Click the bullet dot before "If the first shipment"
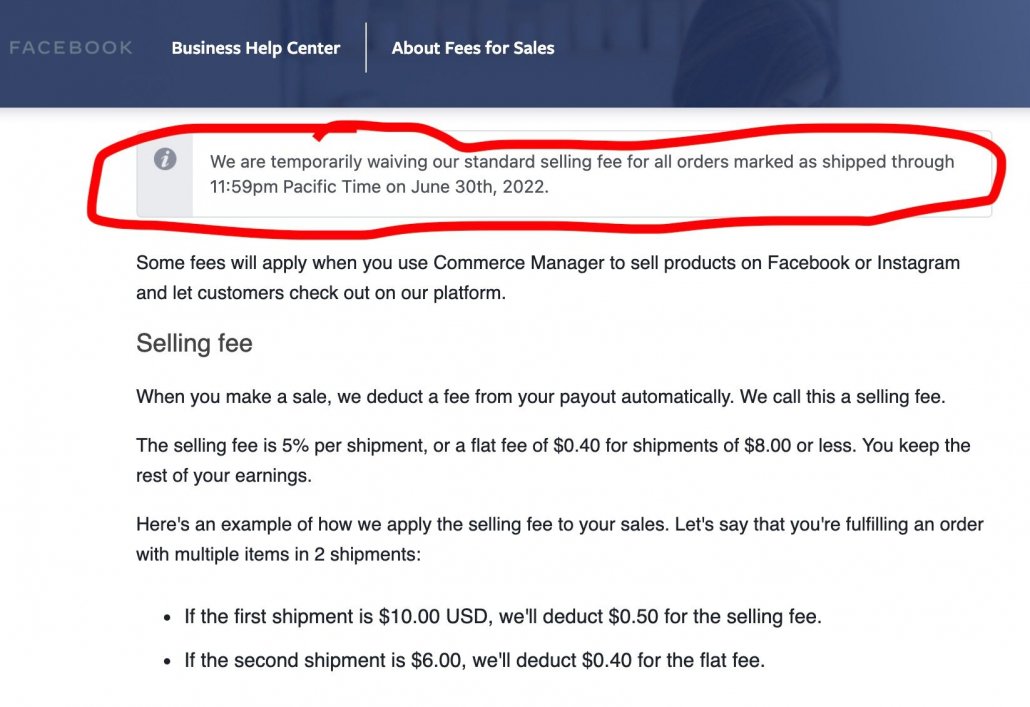 [168, 617]
